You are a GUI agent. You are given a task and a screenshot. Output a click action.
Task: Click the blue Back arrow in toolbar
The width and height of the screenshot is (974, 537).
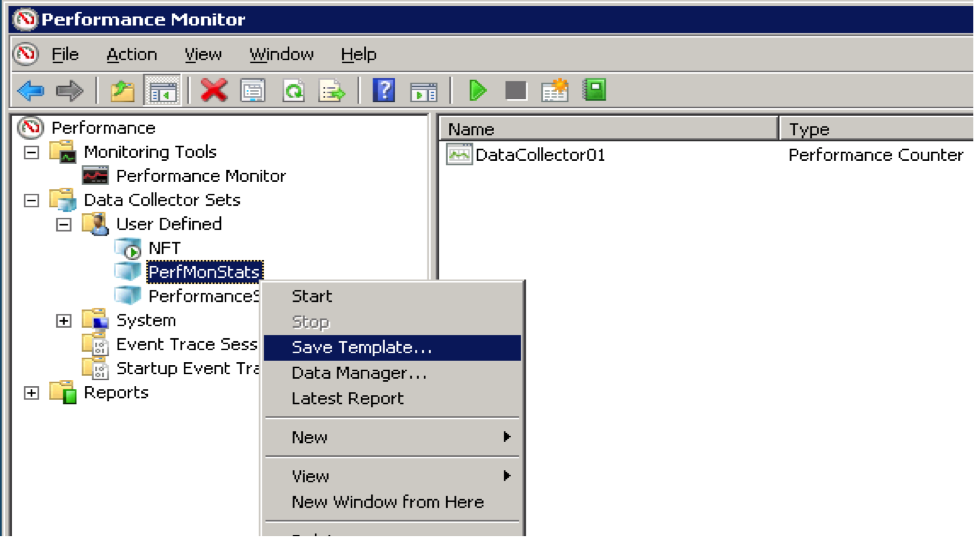tap(30, 91)
